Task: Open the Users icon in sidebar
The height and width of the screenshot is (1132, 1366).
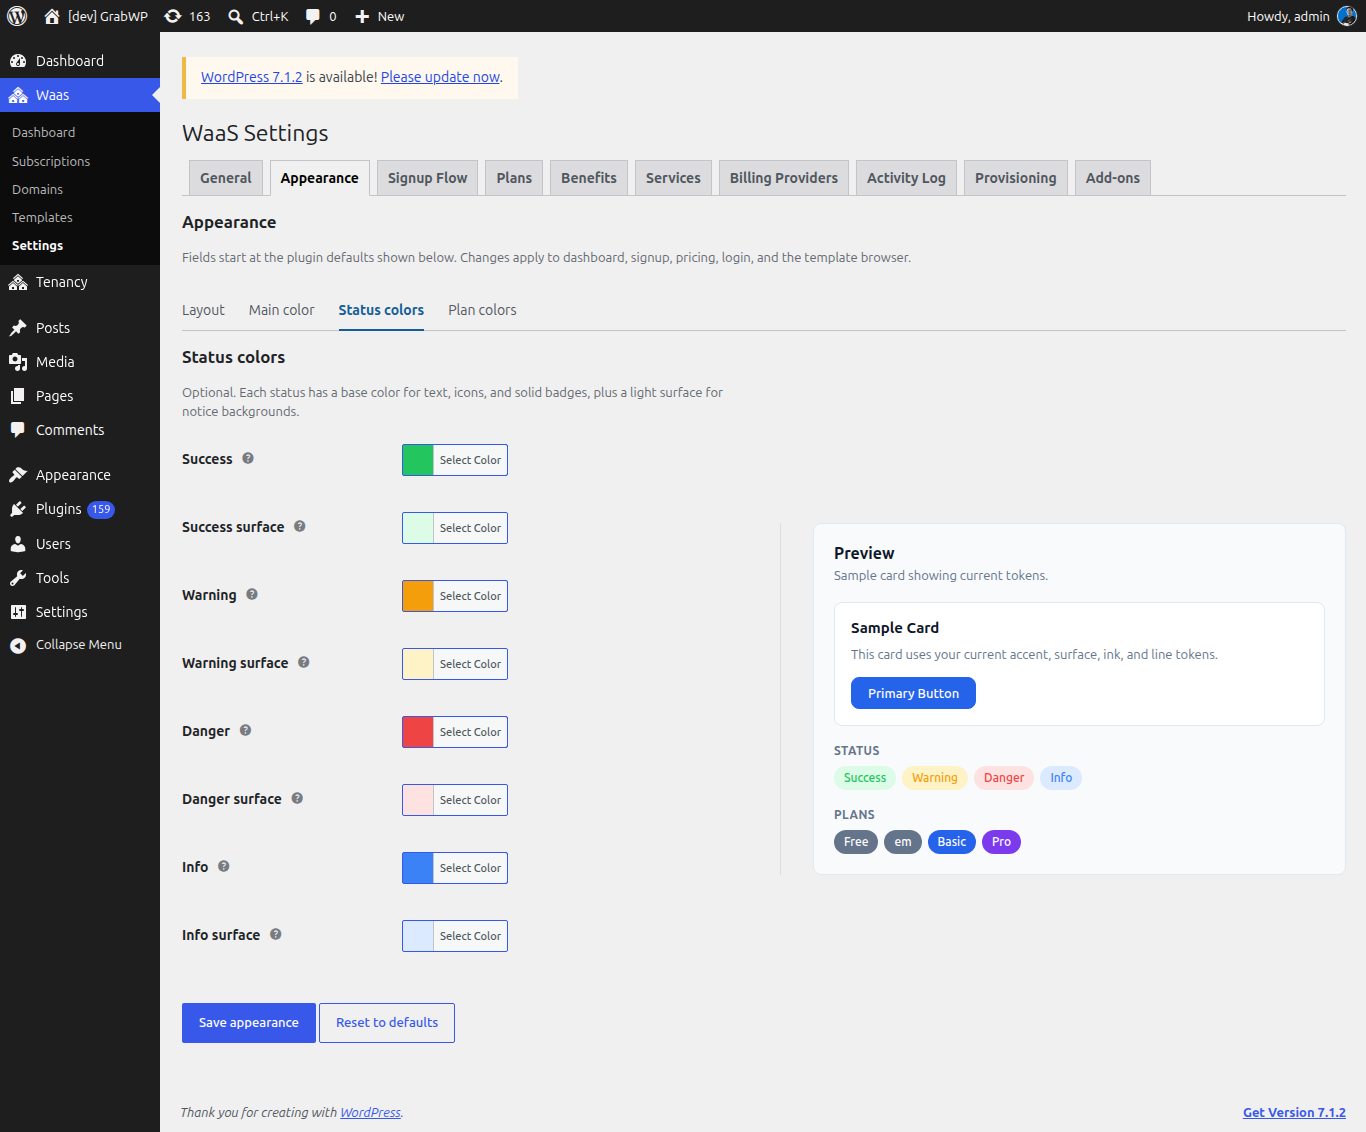Action: coord(18,544)
